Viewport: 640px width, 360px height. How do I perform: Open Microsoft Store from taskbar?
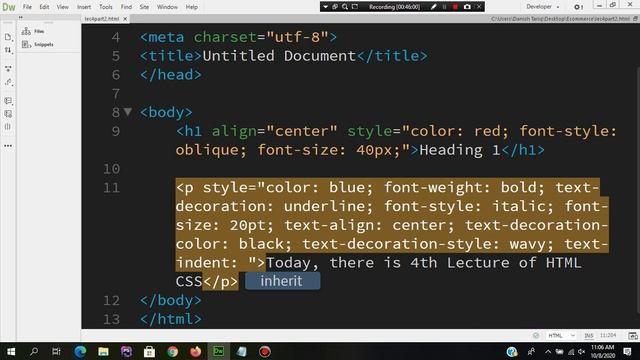click(149, 351)
